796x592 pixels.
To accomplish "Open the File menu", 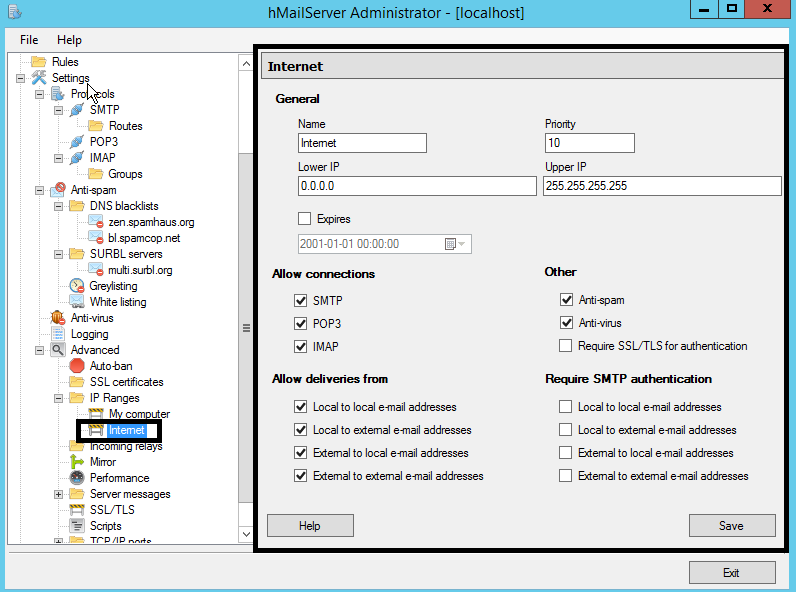I will [29, 40].
